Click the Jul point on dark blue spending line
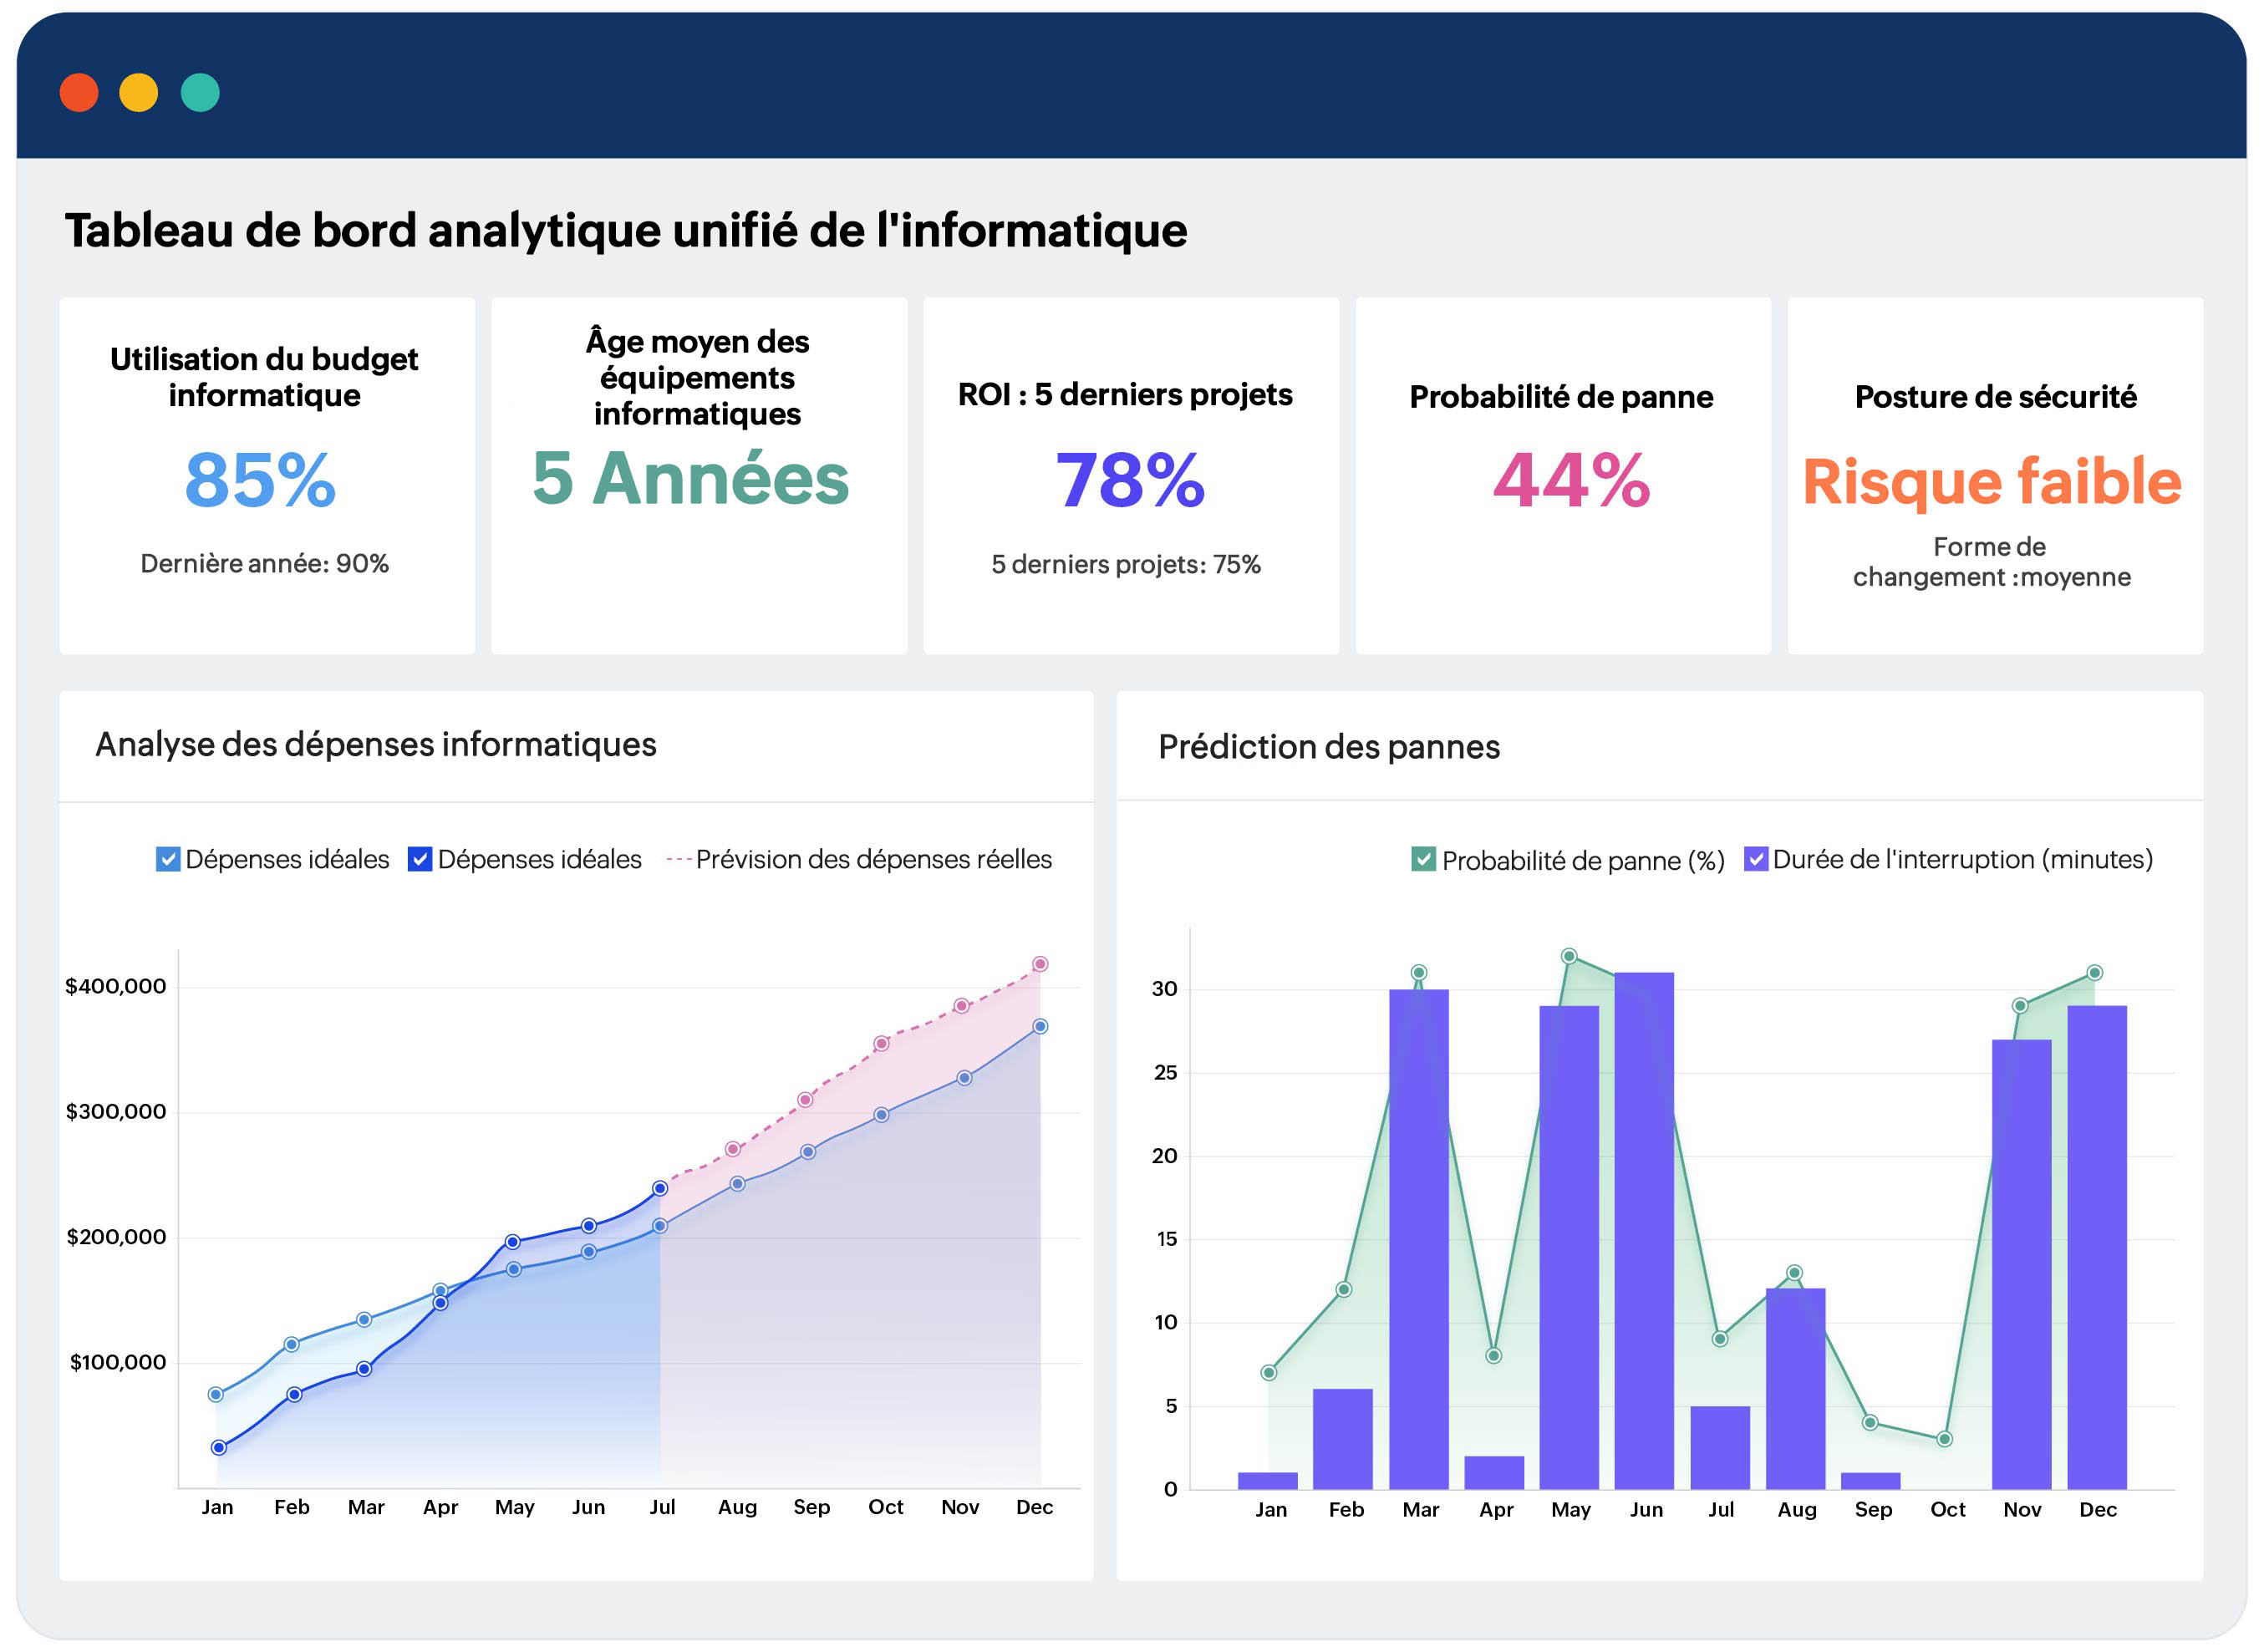 click(x=660, y=1188)
